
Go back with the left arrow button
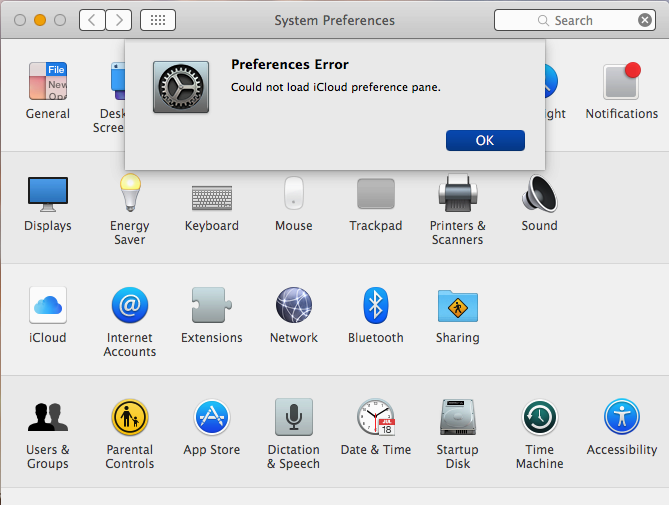(92, 20)
